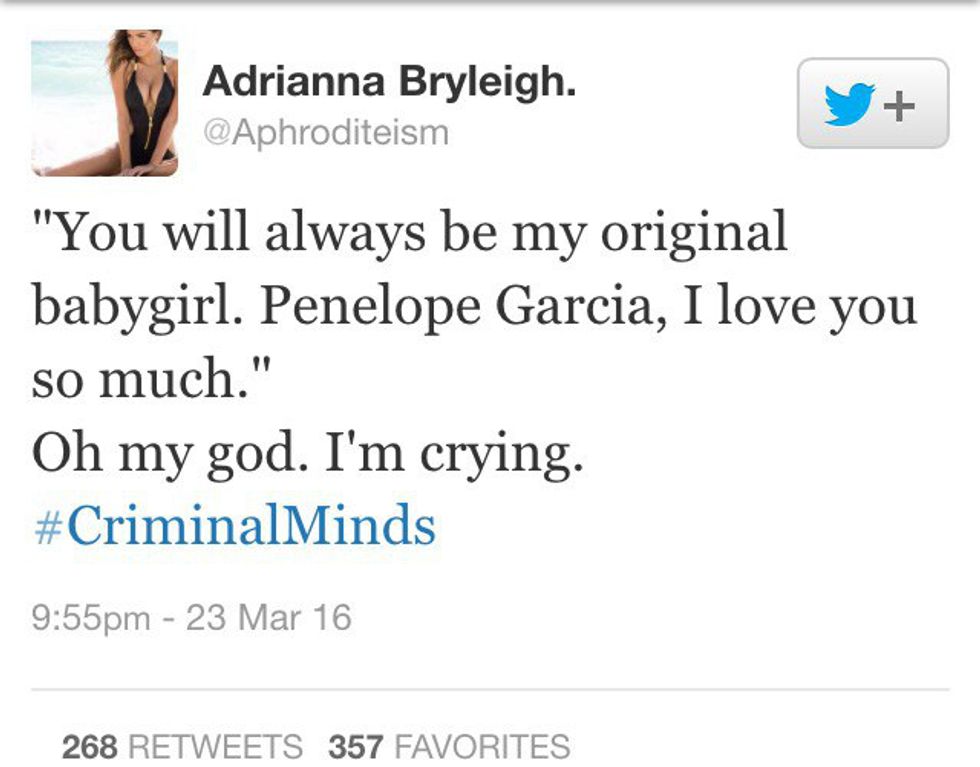Follow Adrianna Bryleigh with the follow button

(x=872, y=104)
